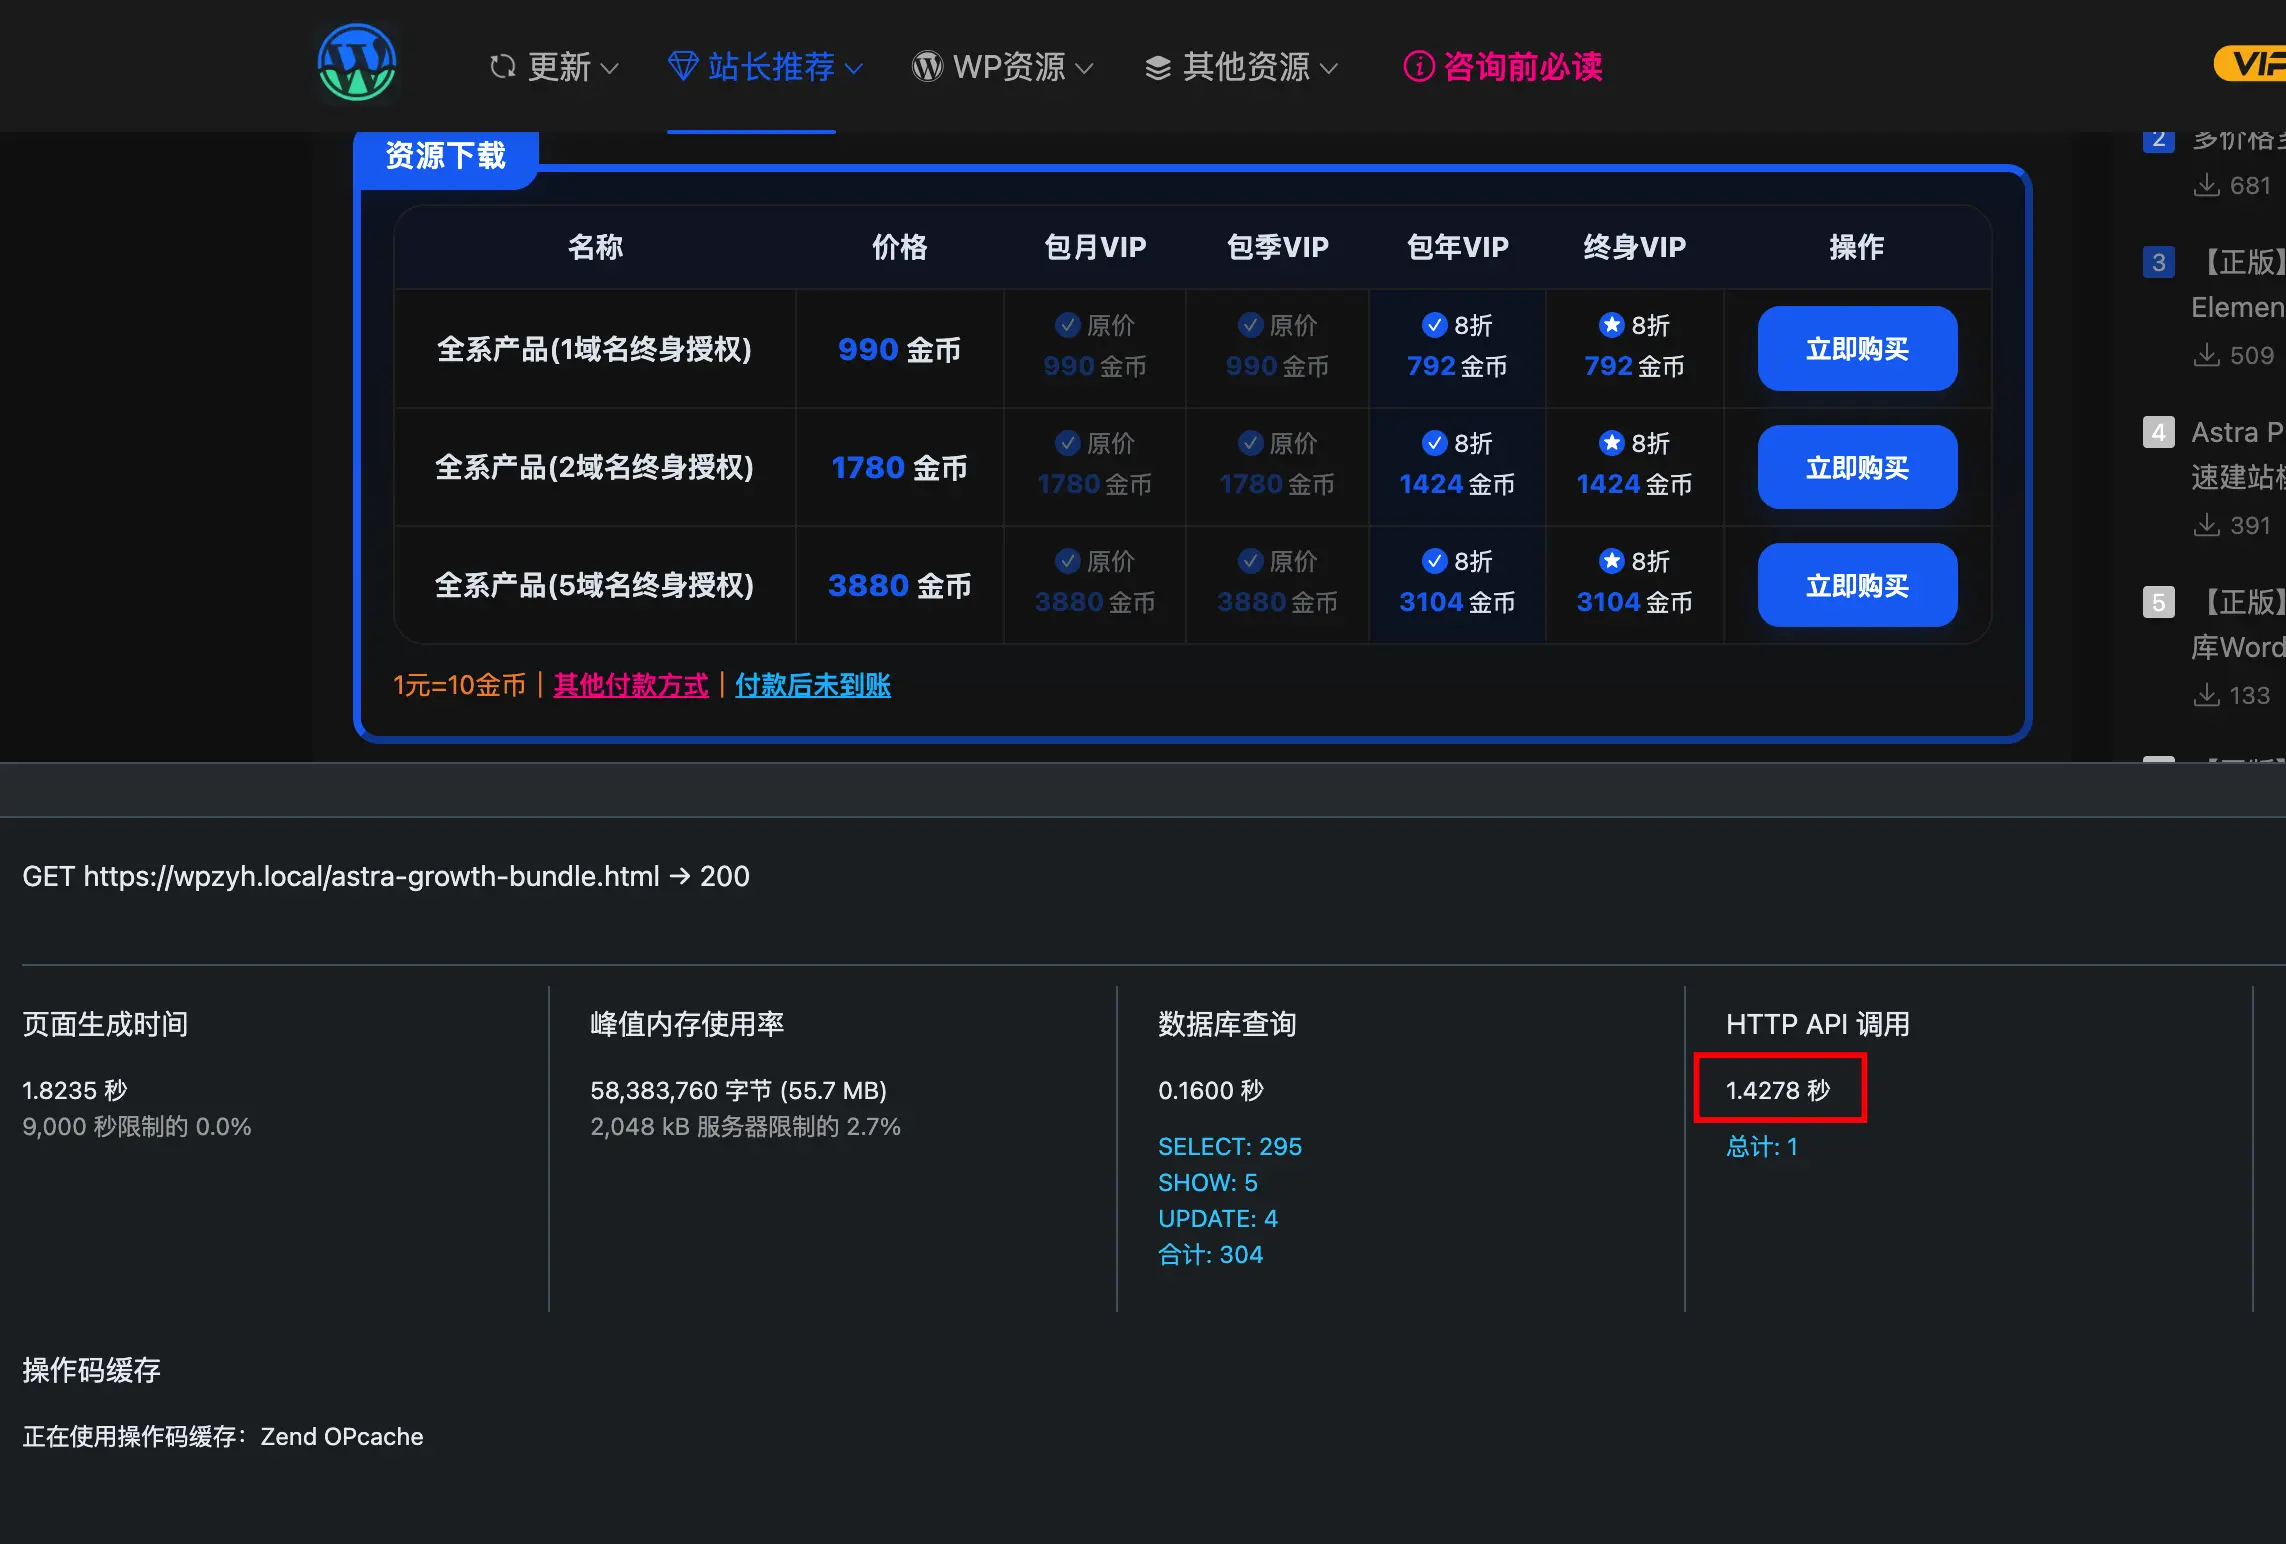The height and width of the screenshot is (1544, 2286).
Task: Open the 付款后未到账 link
Action: [813, 685]
